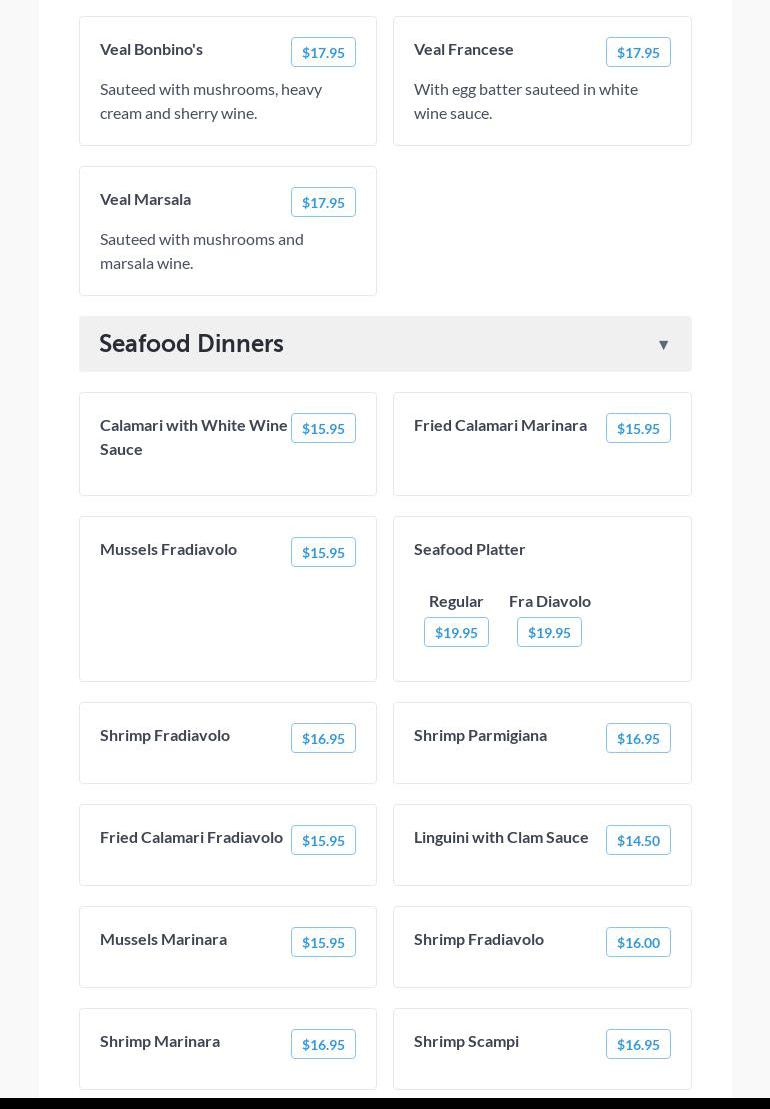Viewport: 770px width, 1109px height.
Task: Click Veal Bonbino's $17.95 price button
Action: tap(323, 53)
